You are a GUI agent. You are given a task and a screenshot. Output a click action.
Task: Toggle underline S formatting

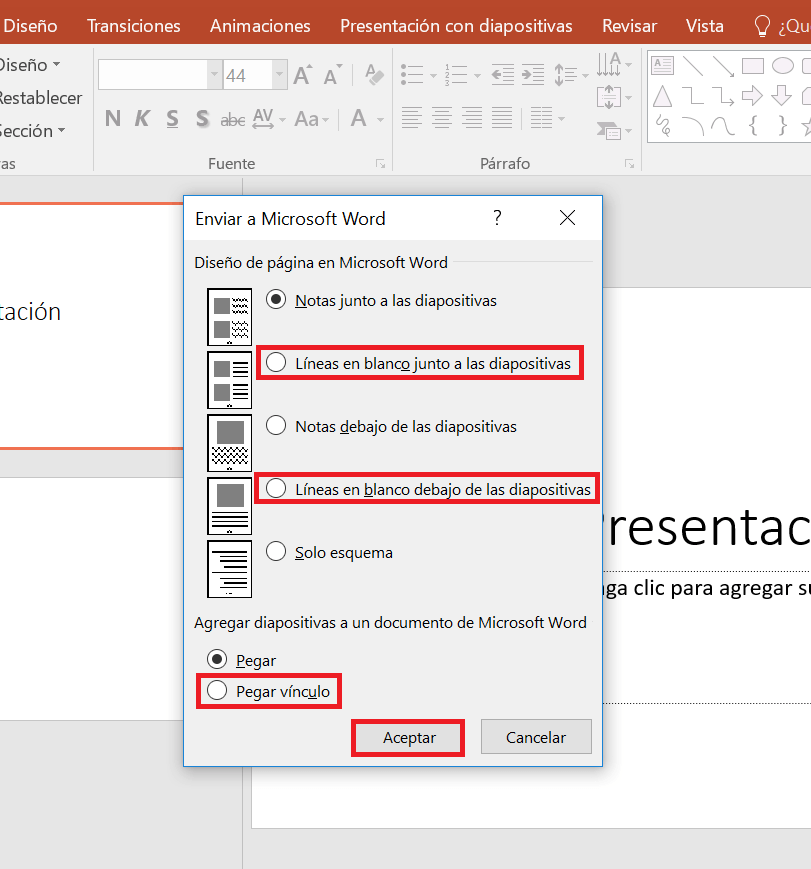pyautogui.click(x=172, y=118)
